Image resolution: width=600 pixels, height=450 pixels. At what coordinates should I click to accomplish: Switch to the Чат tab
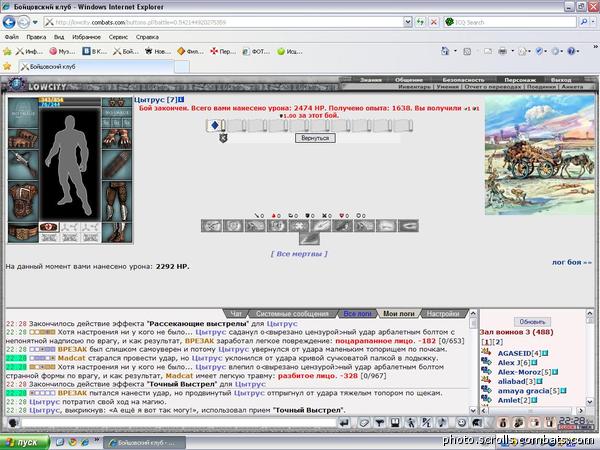coord(236,314)
